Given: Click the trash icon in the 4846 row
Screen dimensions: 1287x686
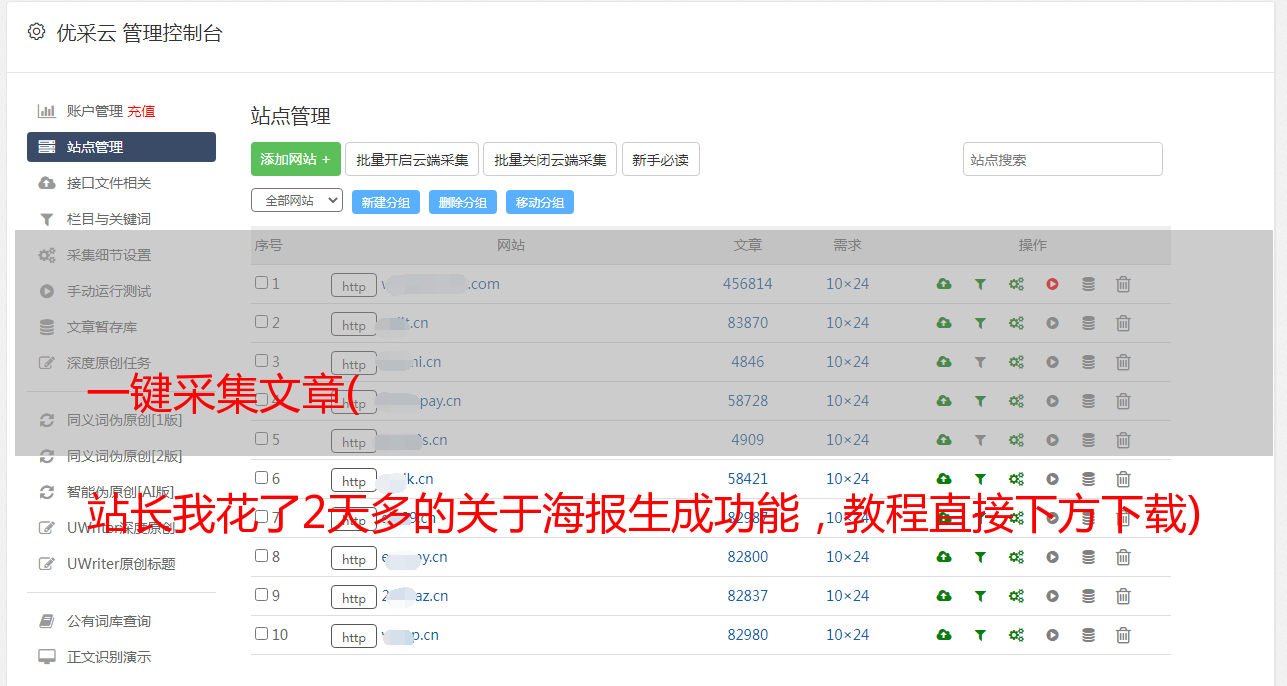Looking at the screenshot, I should tap(1123, 362).
